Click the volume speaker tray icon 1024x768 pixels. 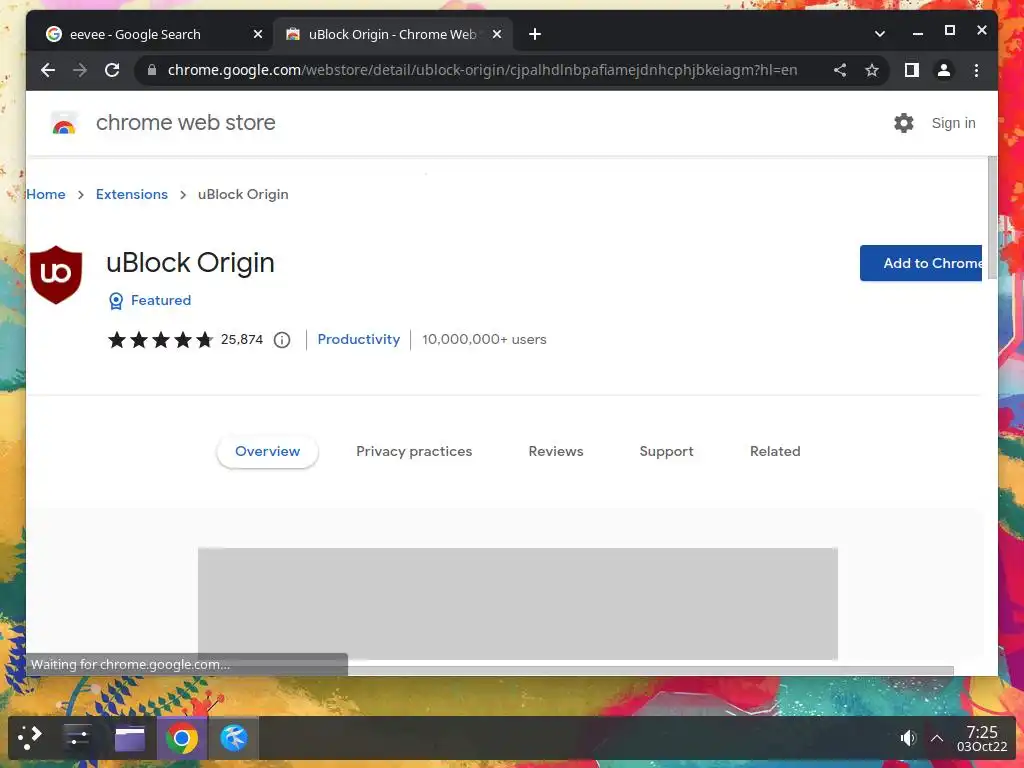[x=908, y=739]
